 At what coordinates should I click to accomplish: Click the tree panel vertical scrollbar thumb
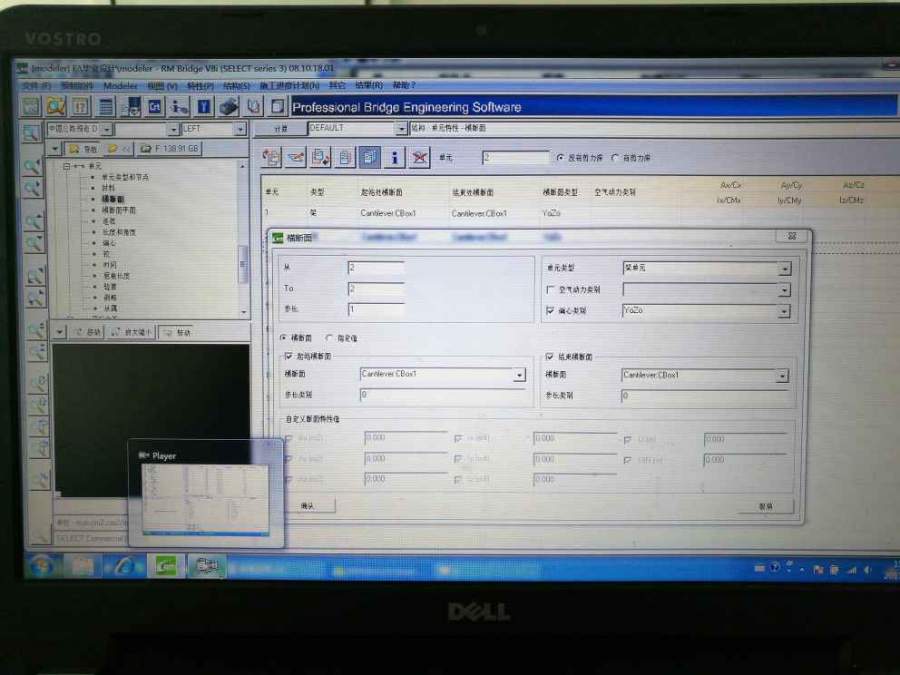pyautogui.click(x=243, y=263)
